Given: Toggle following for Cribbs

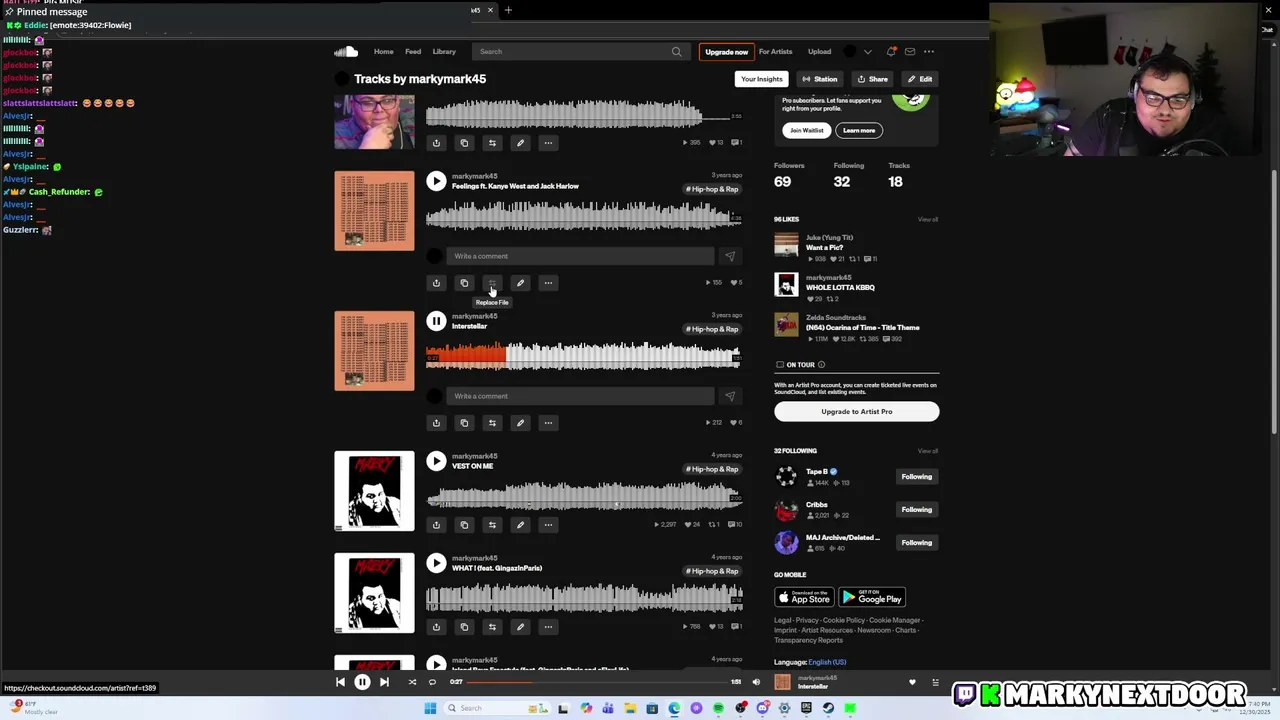Looking at the screenshot, I should click(x=916, y=510).
